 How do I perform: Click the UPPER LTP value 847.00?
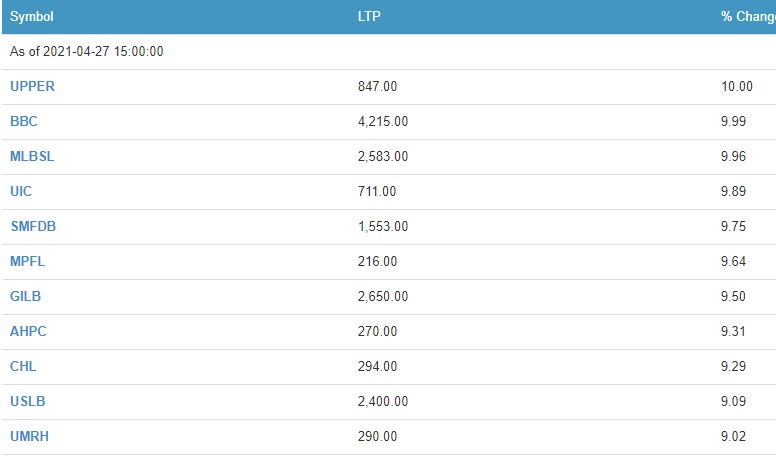(377, 87)
